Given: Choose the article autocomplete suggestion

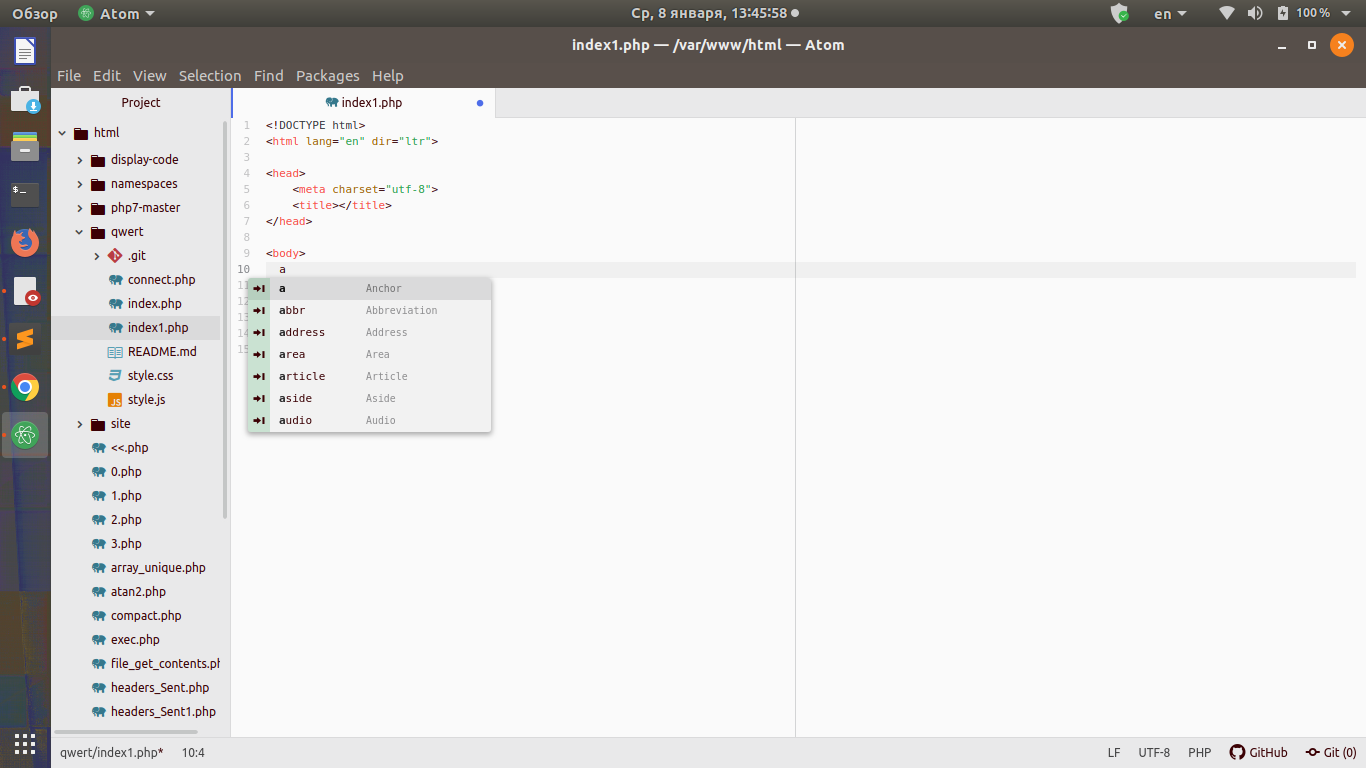Looking at the screenshot, I should point(369,376).
